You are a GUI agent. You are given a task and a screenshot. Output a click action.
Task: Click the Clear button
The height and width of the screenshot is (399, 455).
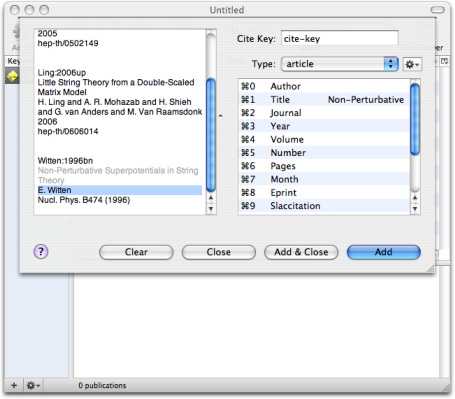(x=136, y=252)
